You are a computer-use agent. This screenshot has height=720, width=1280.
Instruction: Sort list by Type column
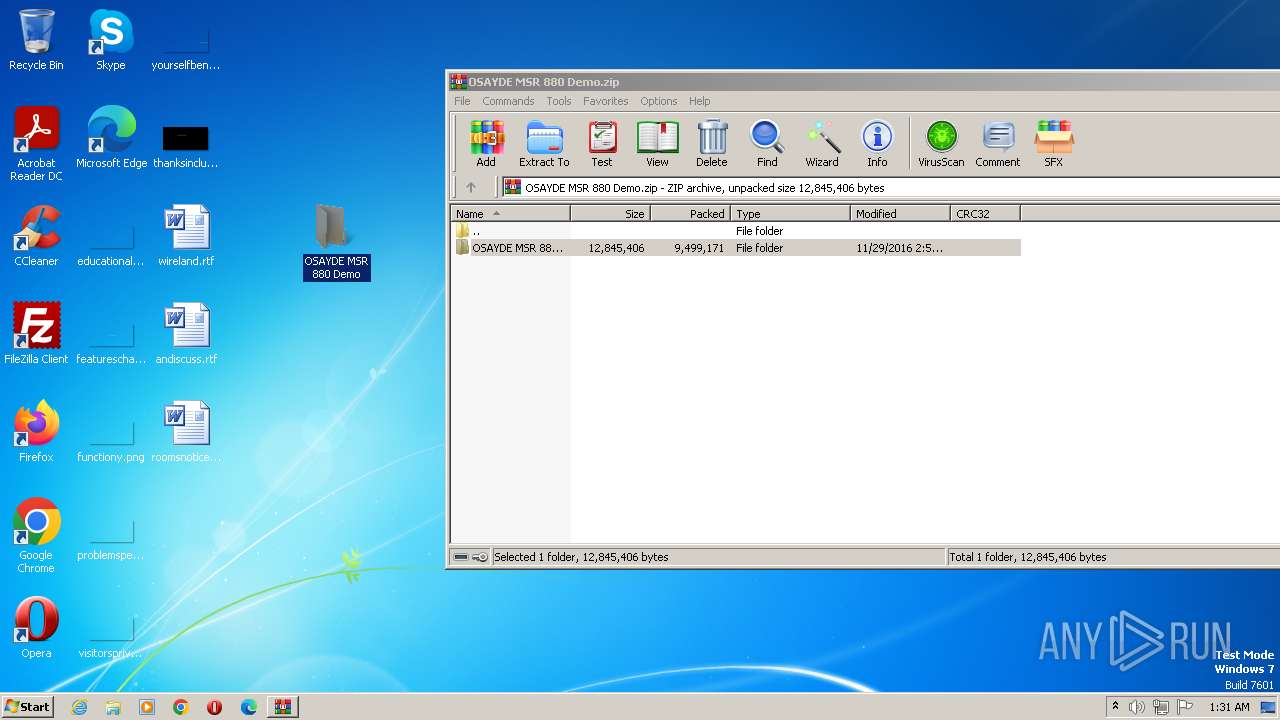click(791, 214)
